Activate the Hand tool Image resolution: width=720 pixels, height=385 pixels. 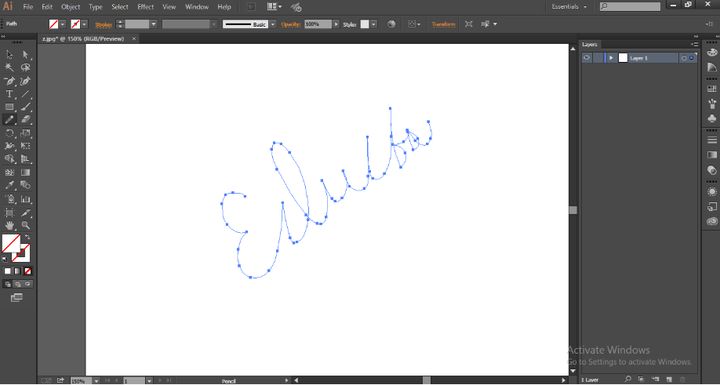[9, 225]
